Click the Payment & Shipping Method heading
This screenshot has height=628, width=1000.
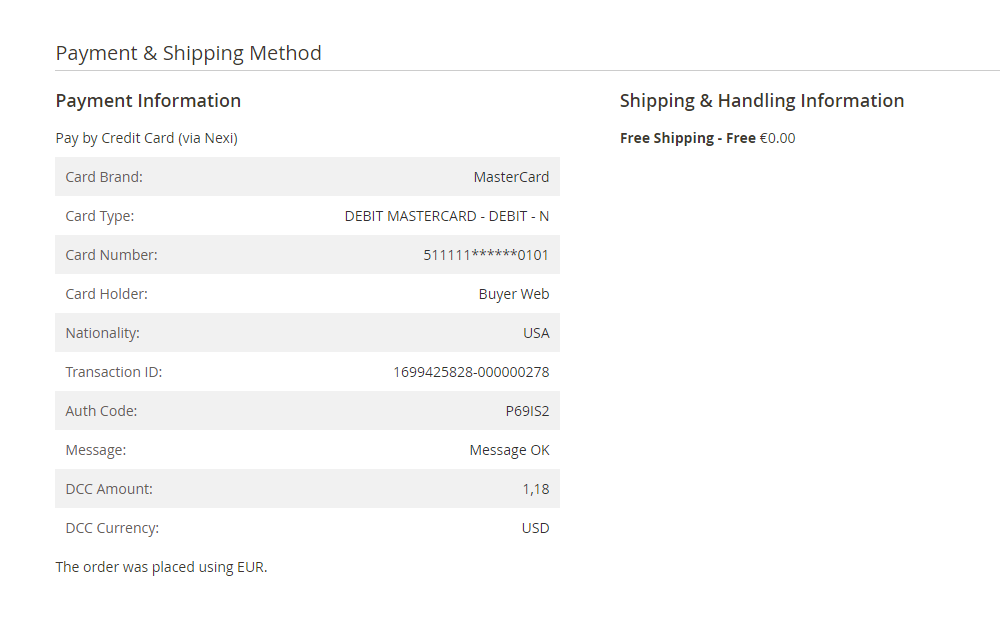coord(188,53)
